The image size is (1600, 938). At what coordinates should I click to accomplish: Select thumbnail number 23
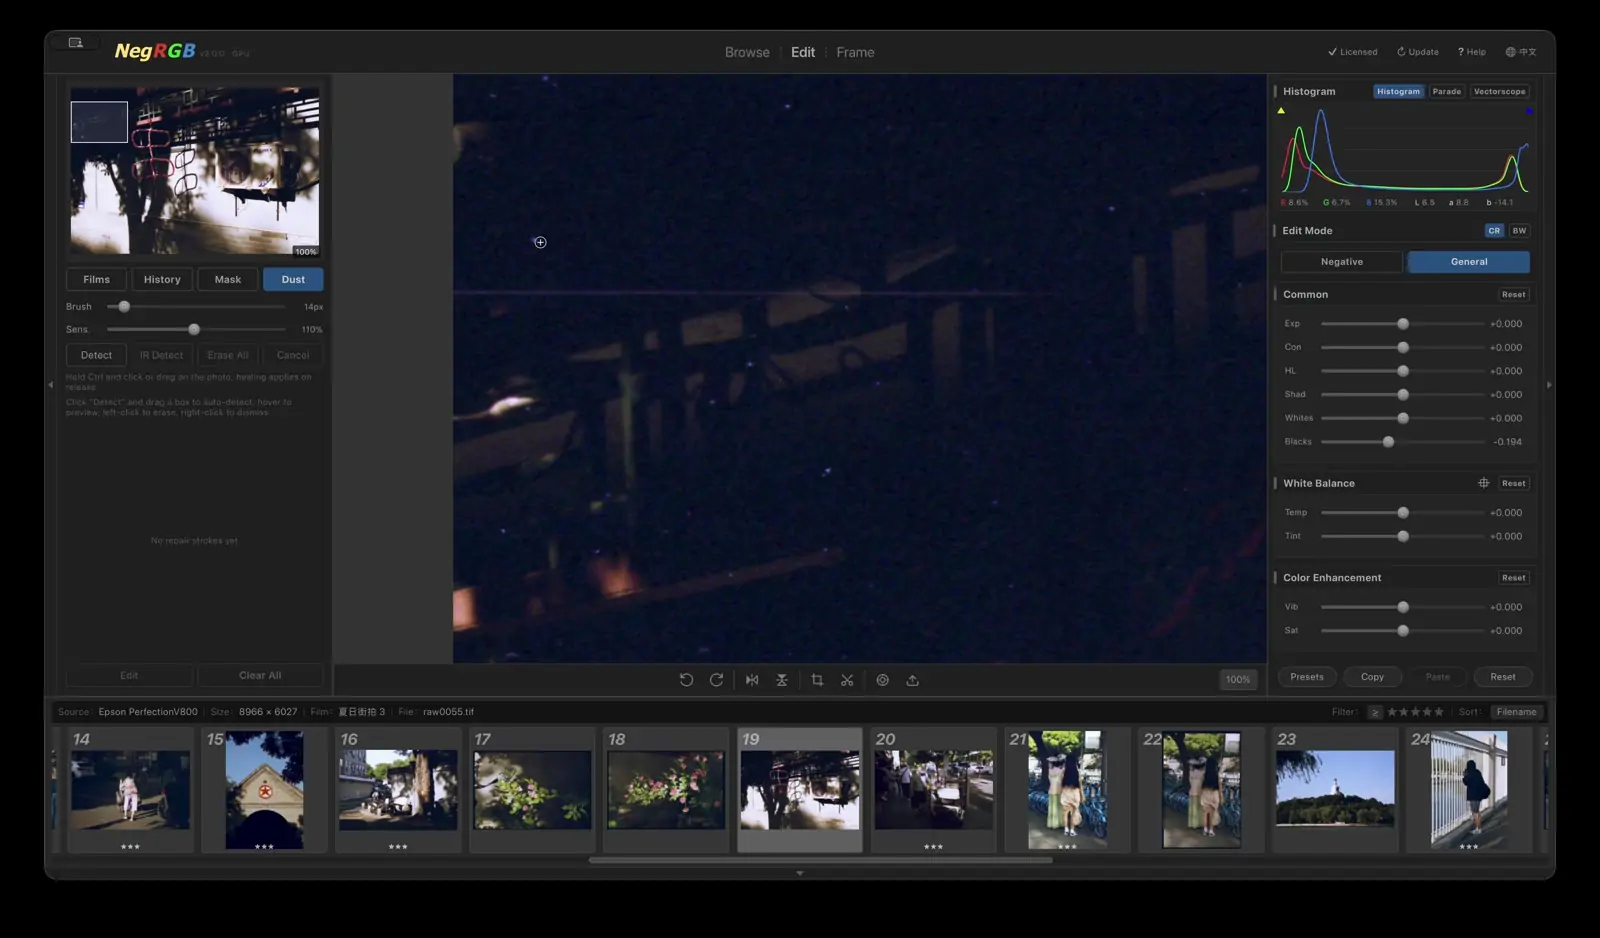(1335, 790)
